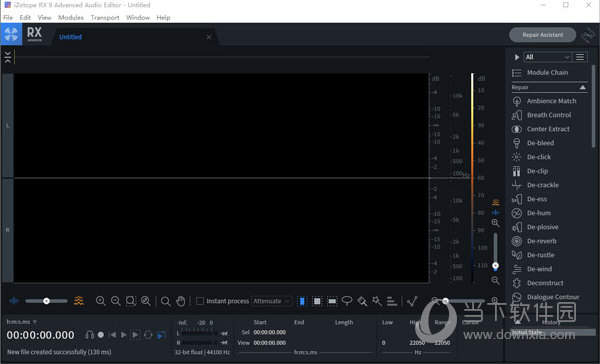Open the Breath Control module
The height and width of the screenshot is (364, 600).
click(549, 115)
